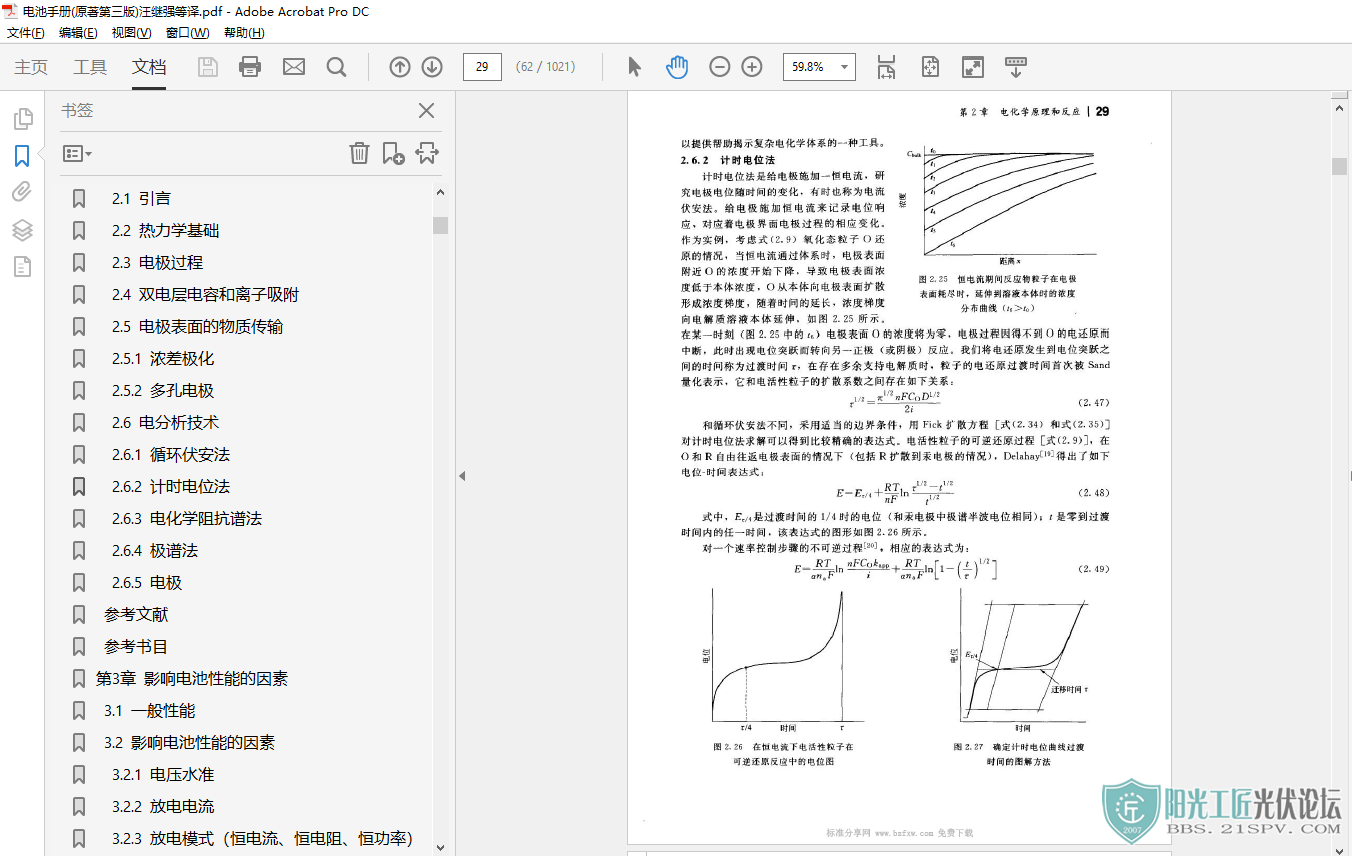This screenshot has height=856, width=1352.
Task: Open the 参考文献 bookmark
Action: [136, 615]
